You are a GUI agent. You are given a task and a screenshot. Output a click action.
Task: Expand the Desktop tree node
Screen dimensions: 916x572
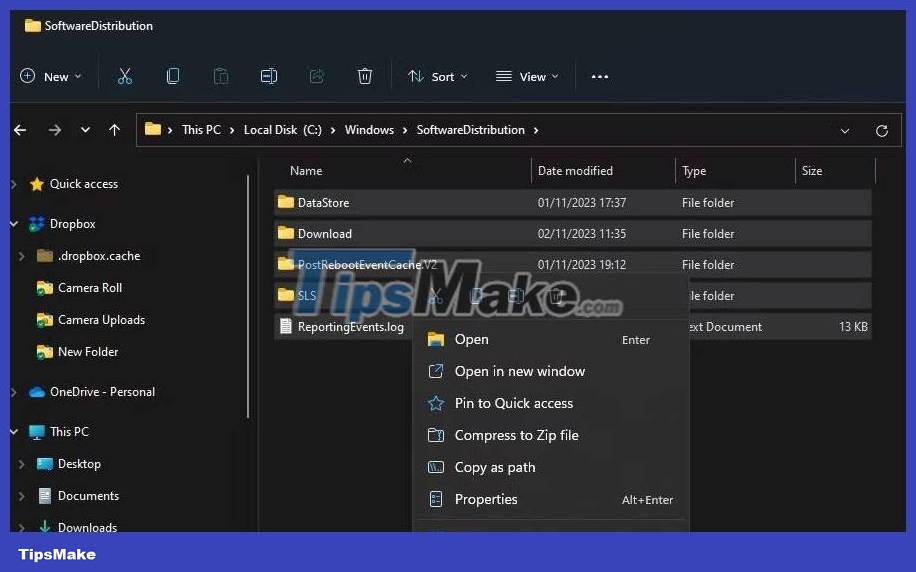[x=22, y=464]
